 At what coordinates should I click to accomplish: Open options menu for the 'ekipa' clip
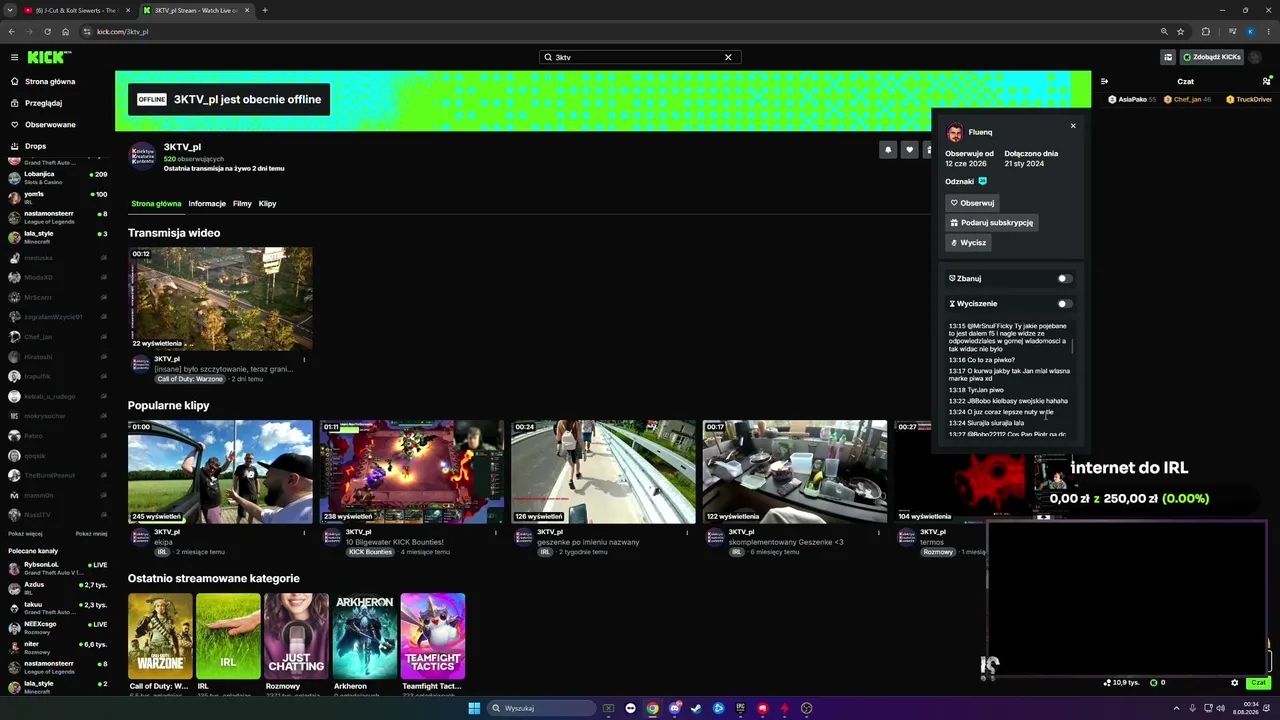(x=304, y=533)
